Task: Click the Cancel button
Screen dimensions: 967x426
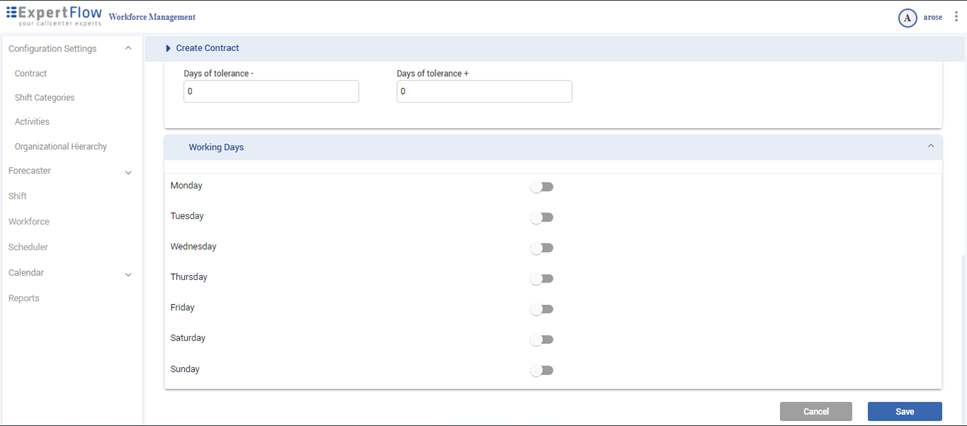Action: pyautogui.click(x=816, y=411)
